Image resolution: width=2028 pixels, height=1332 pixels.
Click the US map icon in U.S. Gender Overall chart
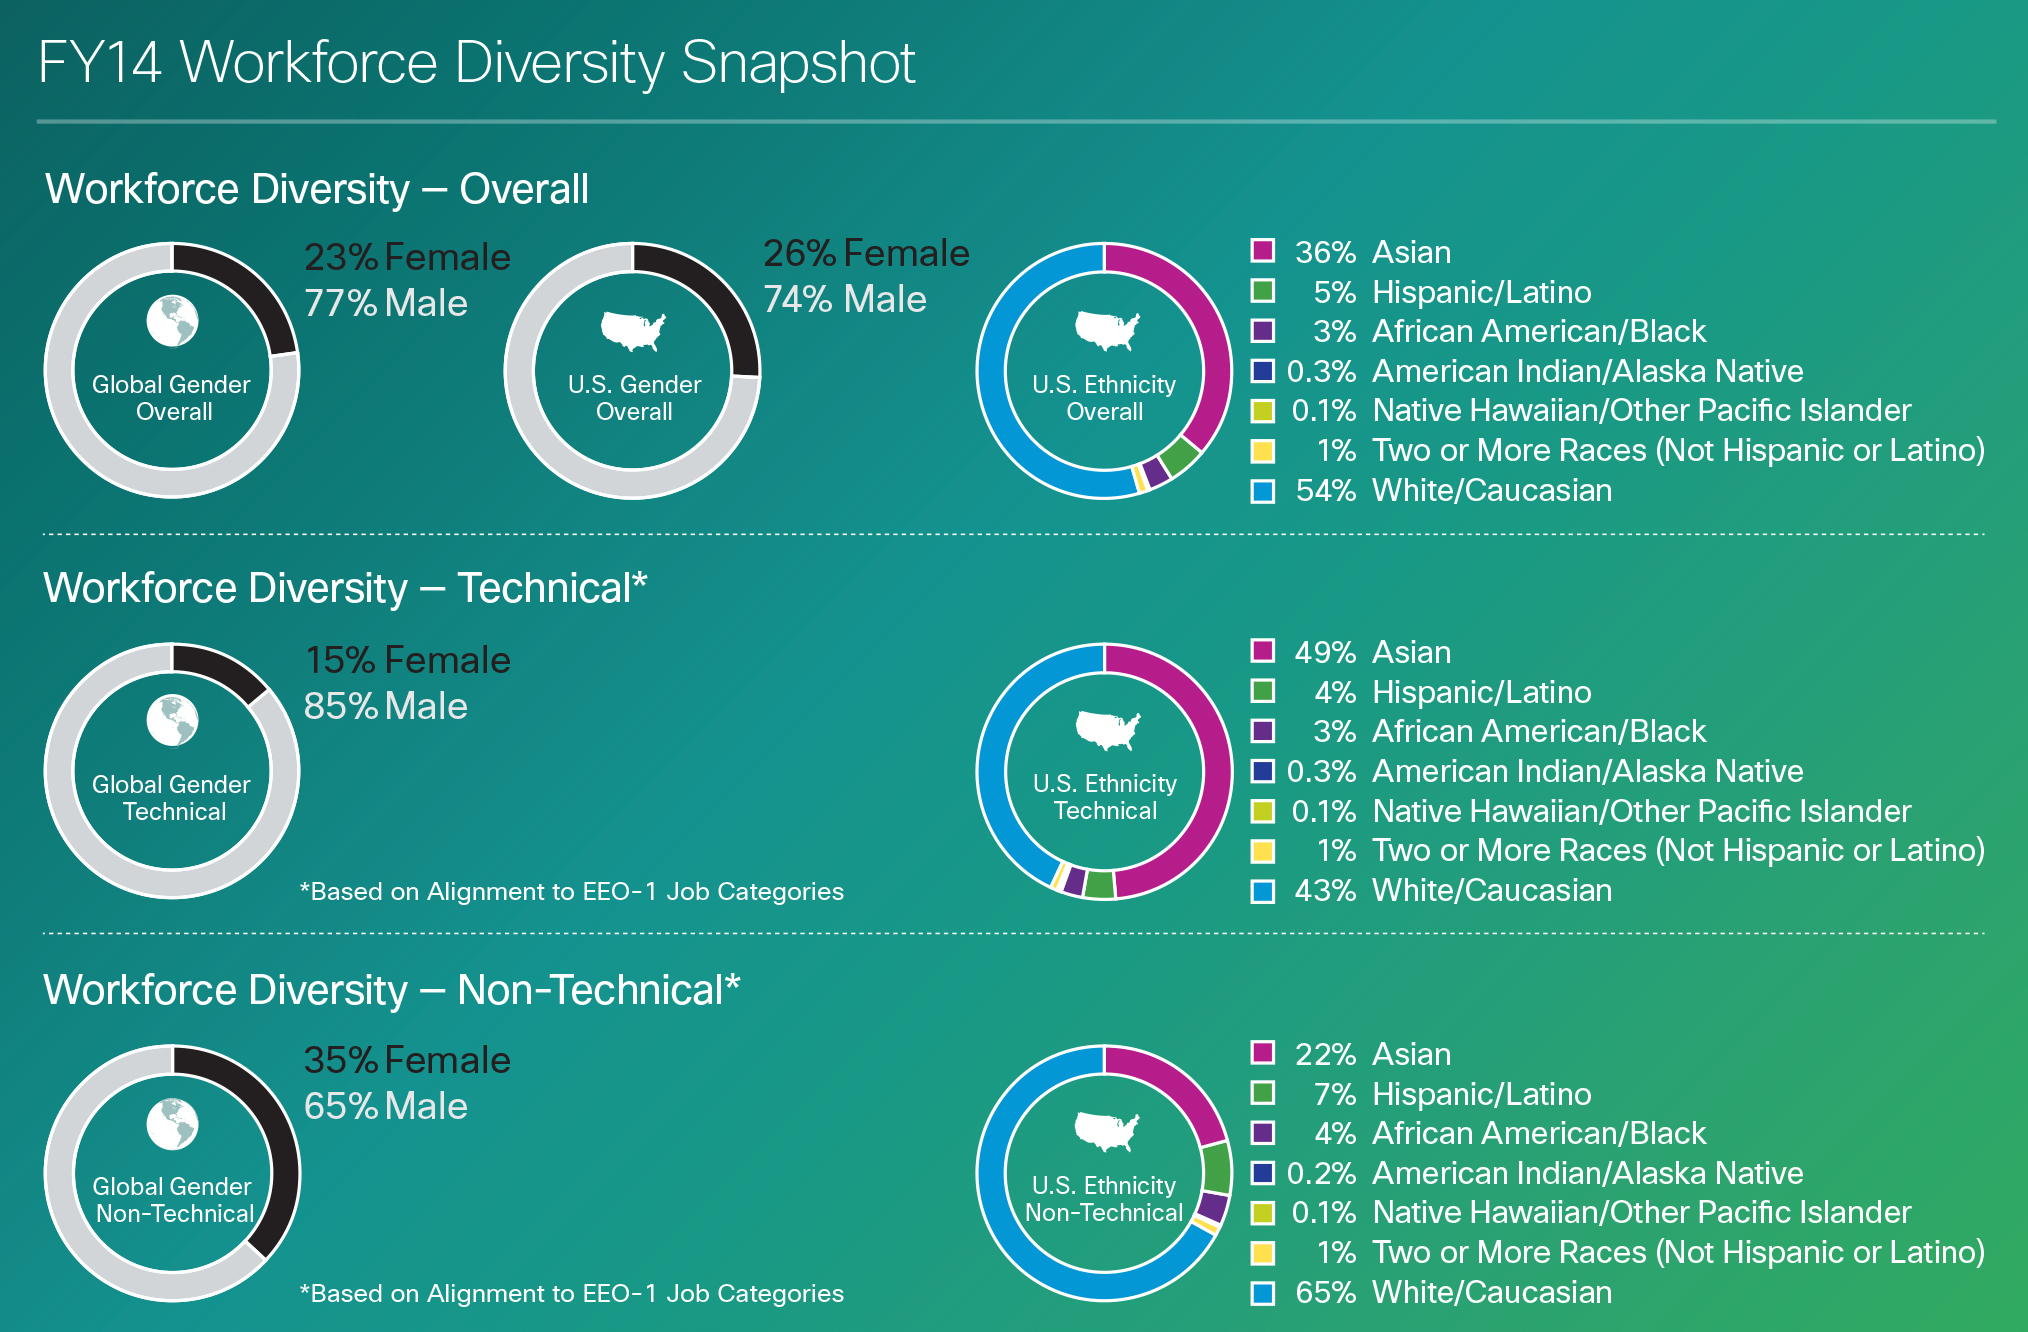[x=633, y=331]
